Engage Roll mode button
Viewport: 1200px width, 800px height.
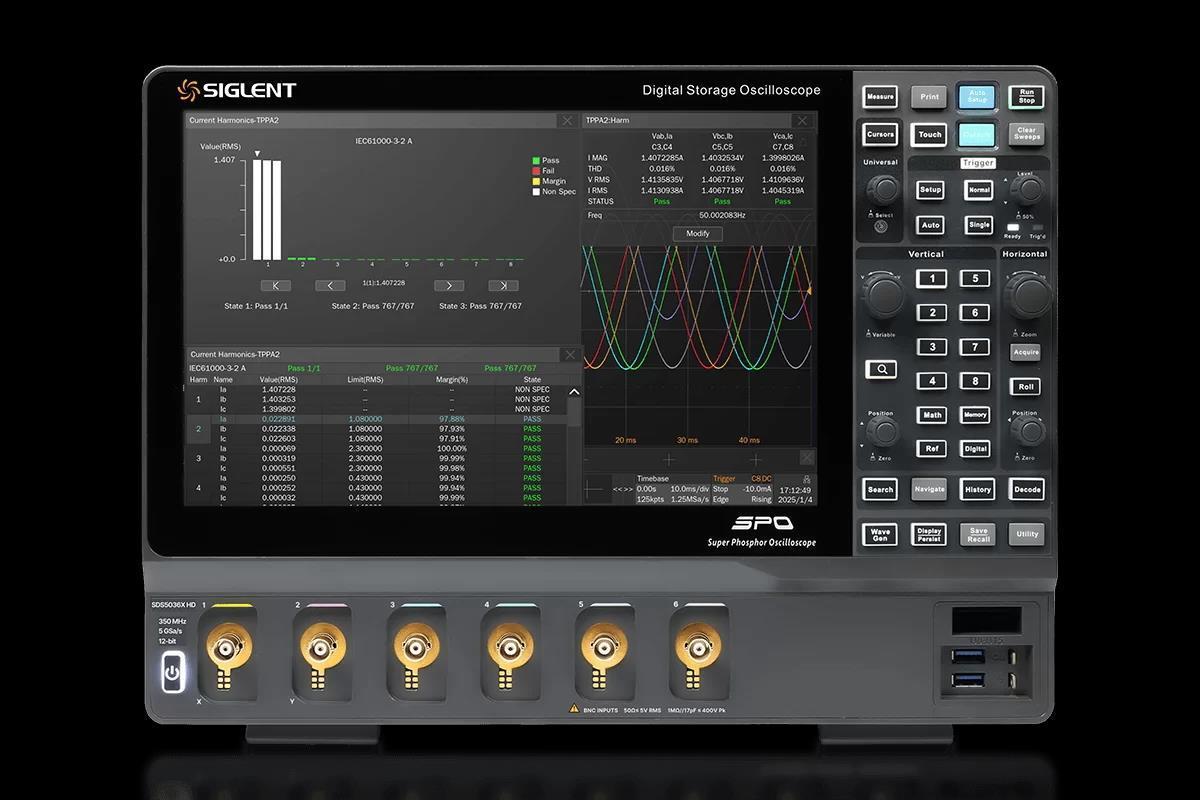pyautogui.click(x=1025, y=386)
